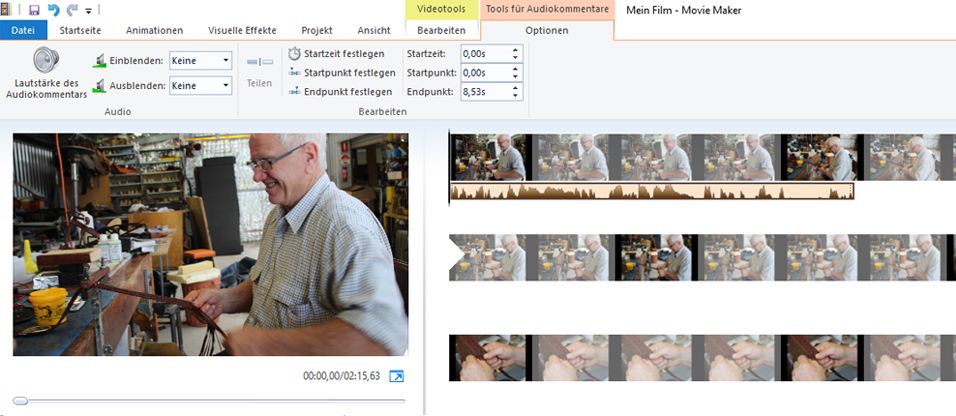Click the preview seek bar track
The height and width of the screenshot is (416, 956).
210,401
